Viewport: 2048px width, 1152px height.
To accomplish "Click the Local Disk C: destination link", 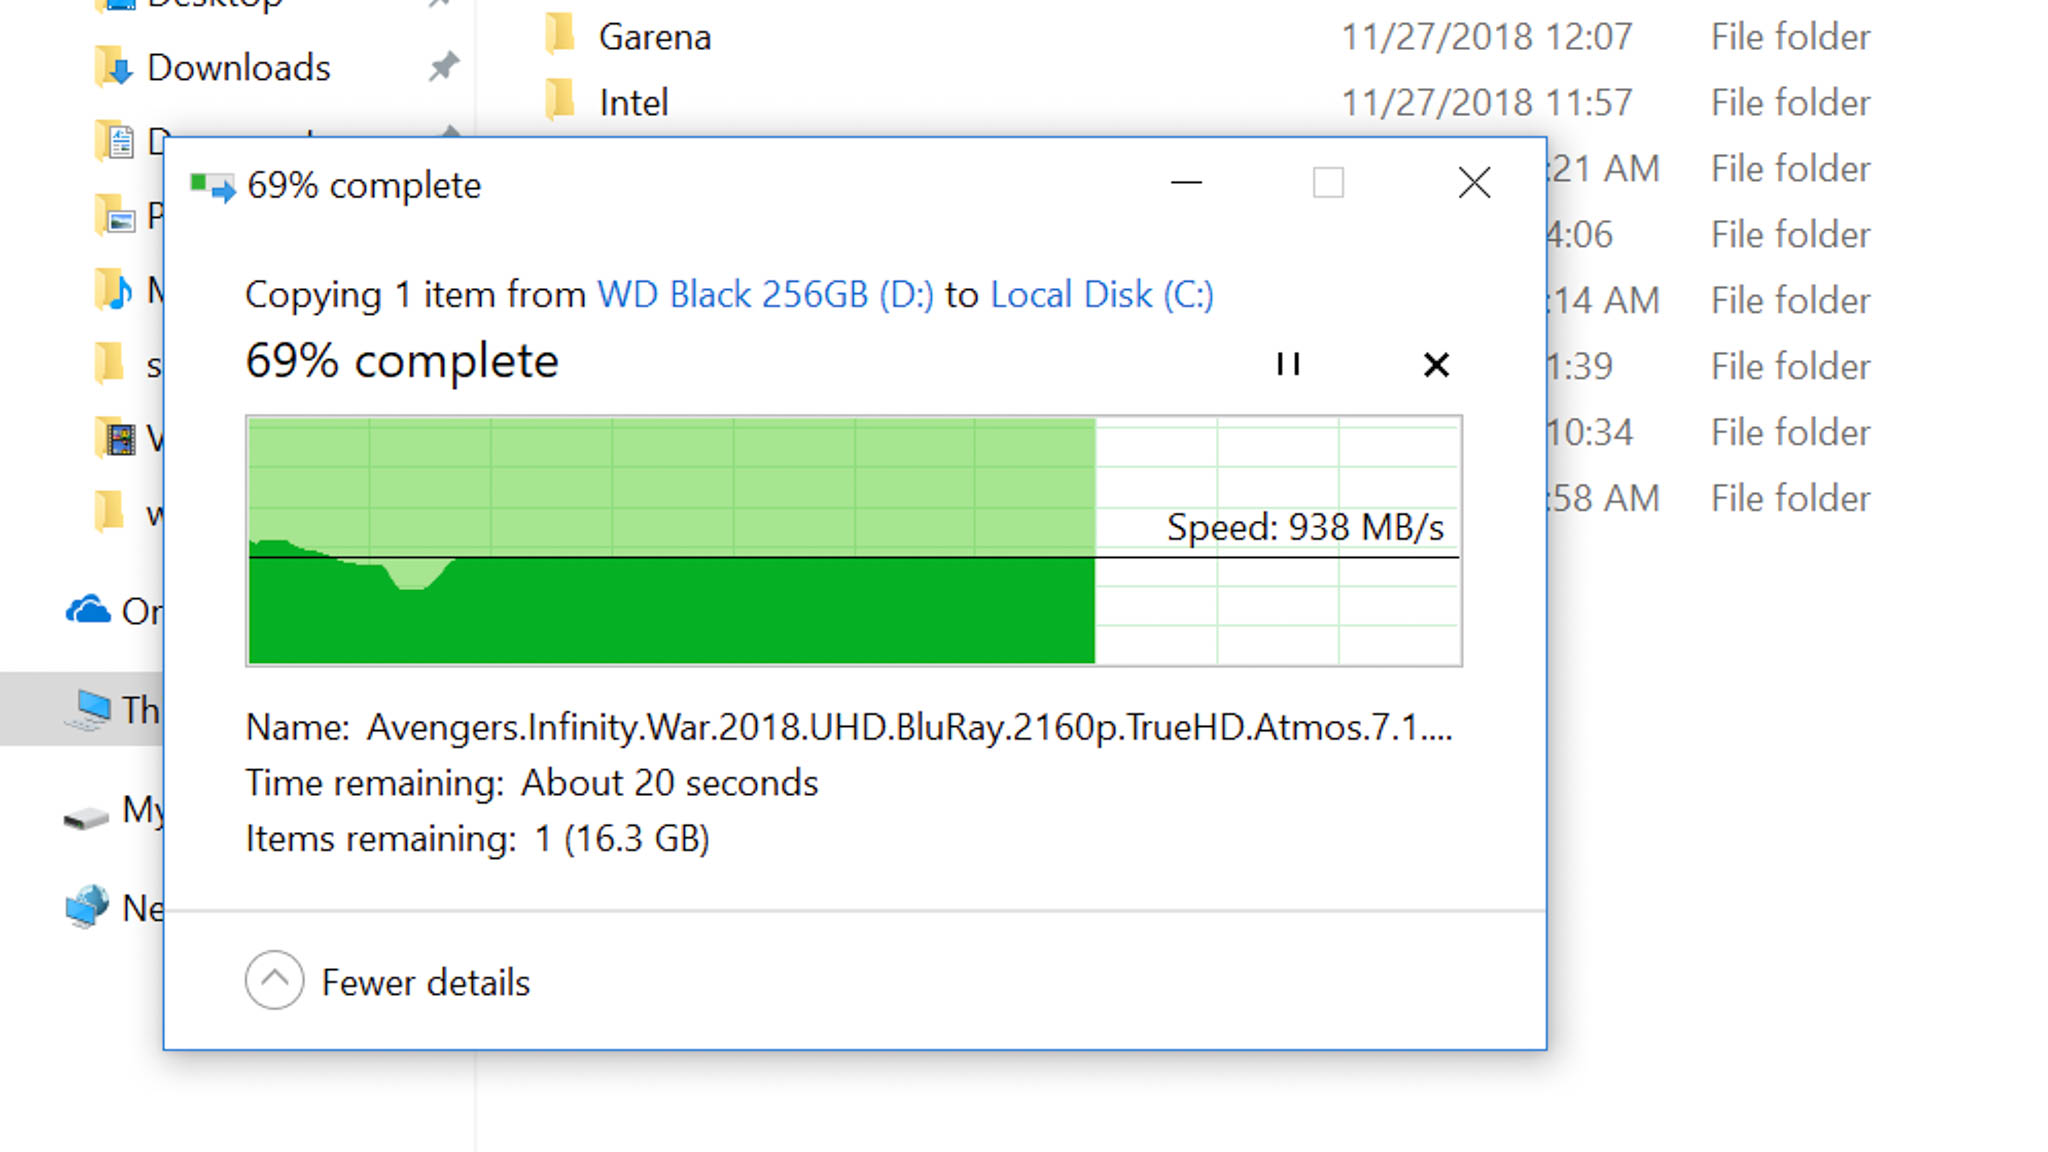I will (1103, 294).
